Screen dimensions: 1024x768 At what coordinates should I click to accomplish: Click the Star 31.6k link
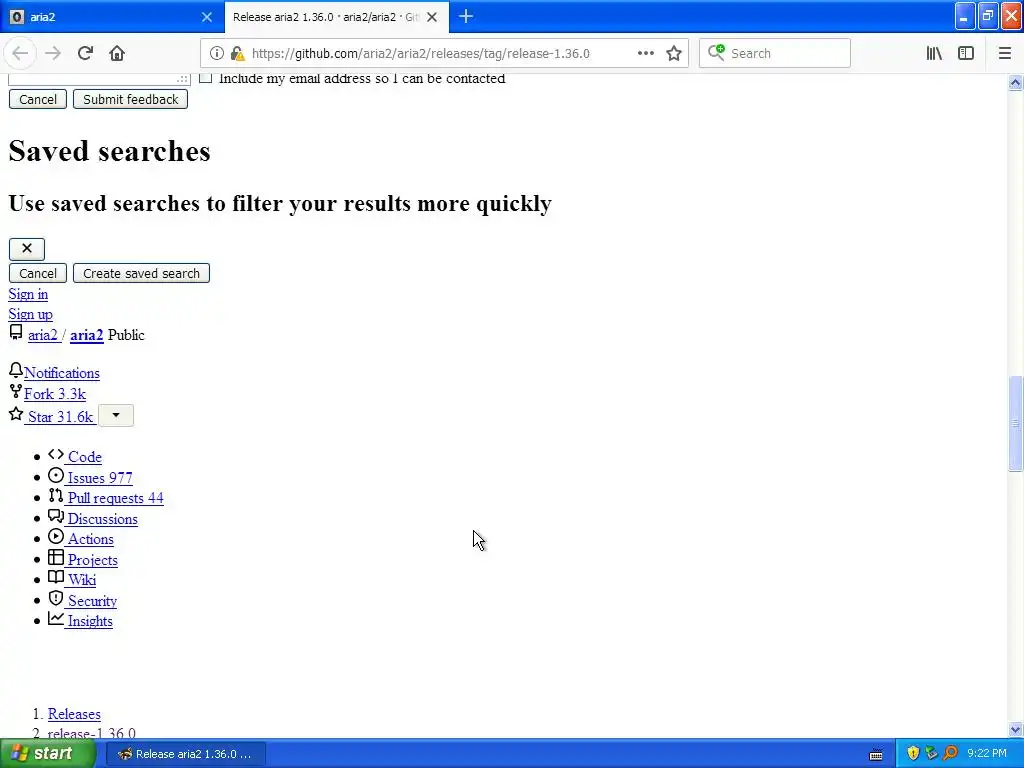click(60, 417)
